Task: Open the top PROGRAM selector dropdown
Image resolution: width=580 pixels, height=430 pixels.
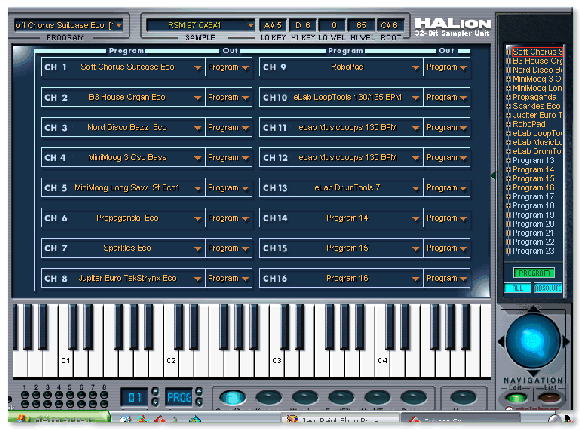Action: pyautogui.click(x=119, y=26)
